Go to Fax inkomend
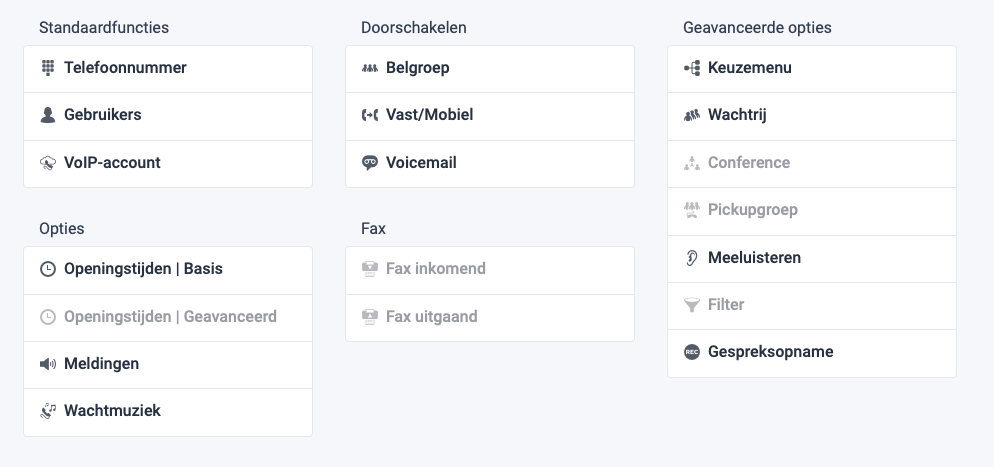The width and height of the screenshot is (994, 467). point(489,269)
